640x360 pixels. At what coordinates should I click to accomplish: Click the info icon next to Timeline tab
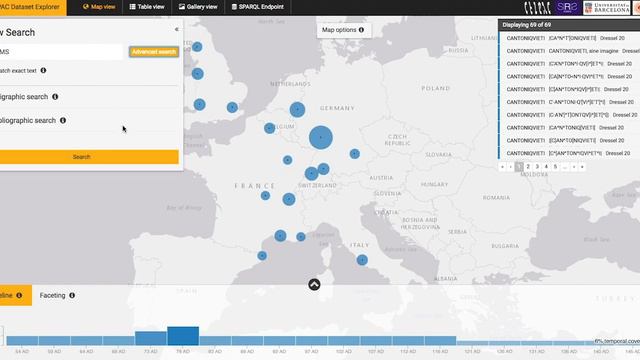coord(19,295)
